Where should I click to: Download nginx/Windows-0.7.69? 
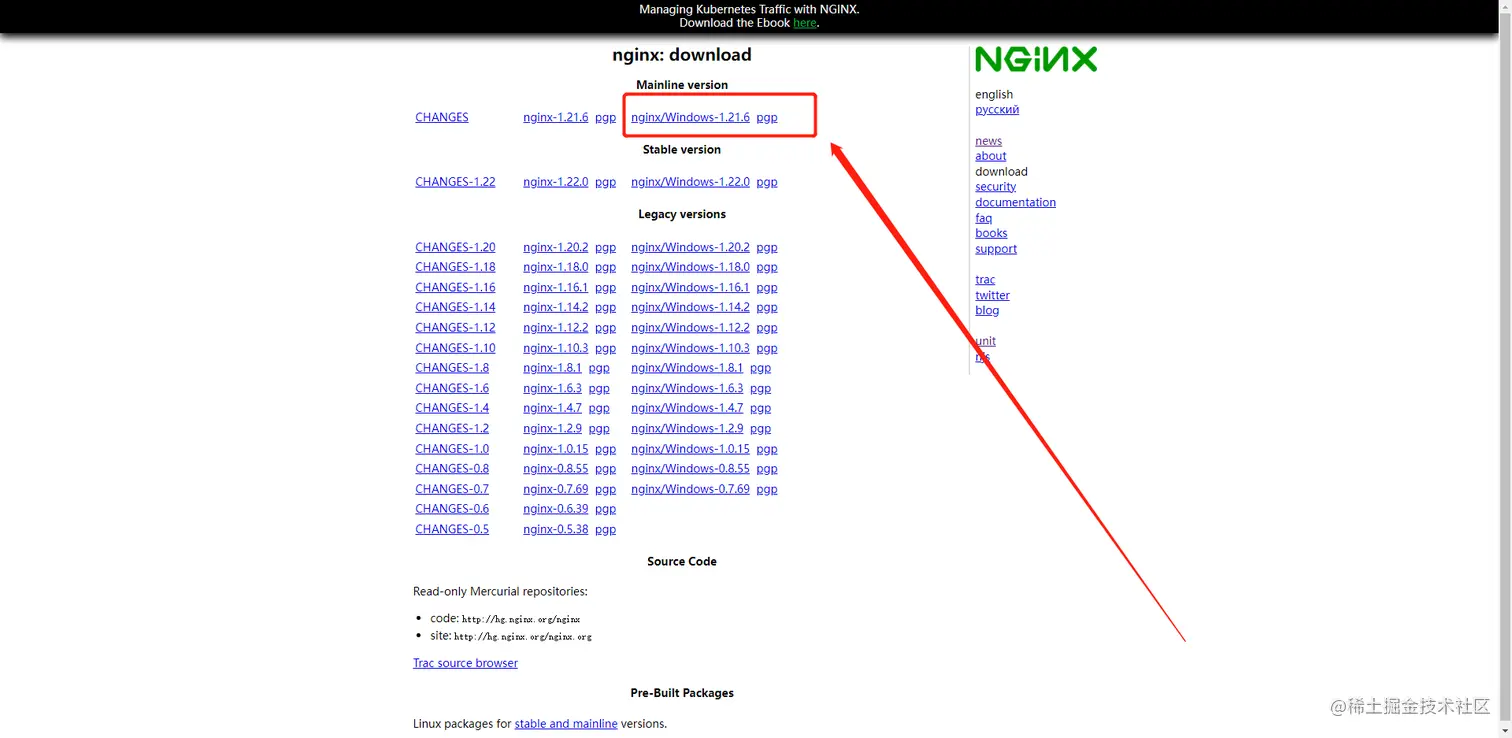690,489
